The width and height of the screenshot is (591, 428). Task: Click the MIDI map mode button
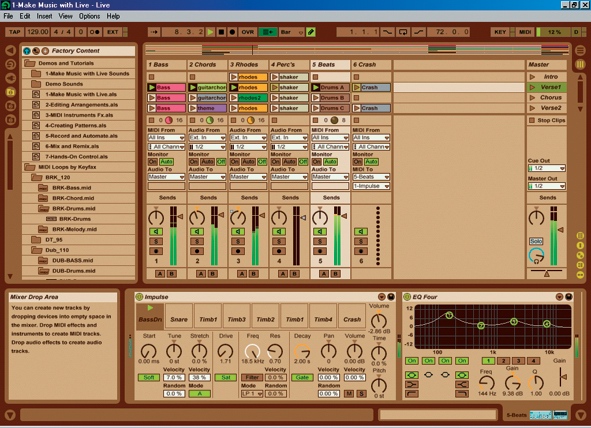[525, 32]
